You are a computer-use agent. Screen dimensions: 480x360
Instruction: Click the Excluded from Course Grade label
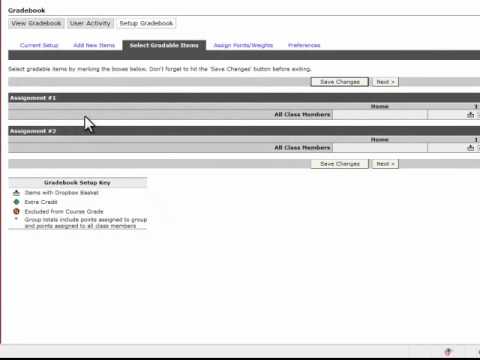tap(64, 212)
